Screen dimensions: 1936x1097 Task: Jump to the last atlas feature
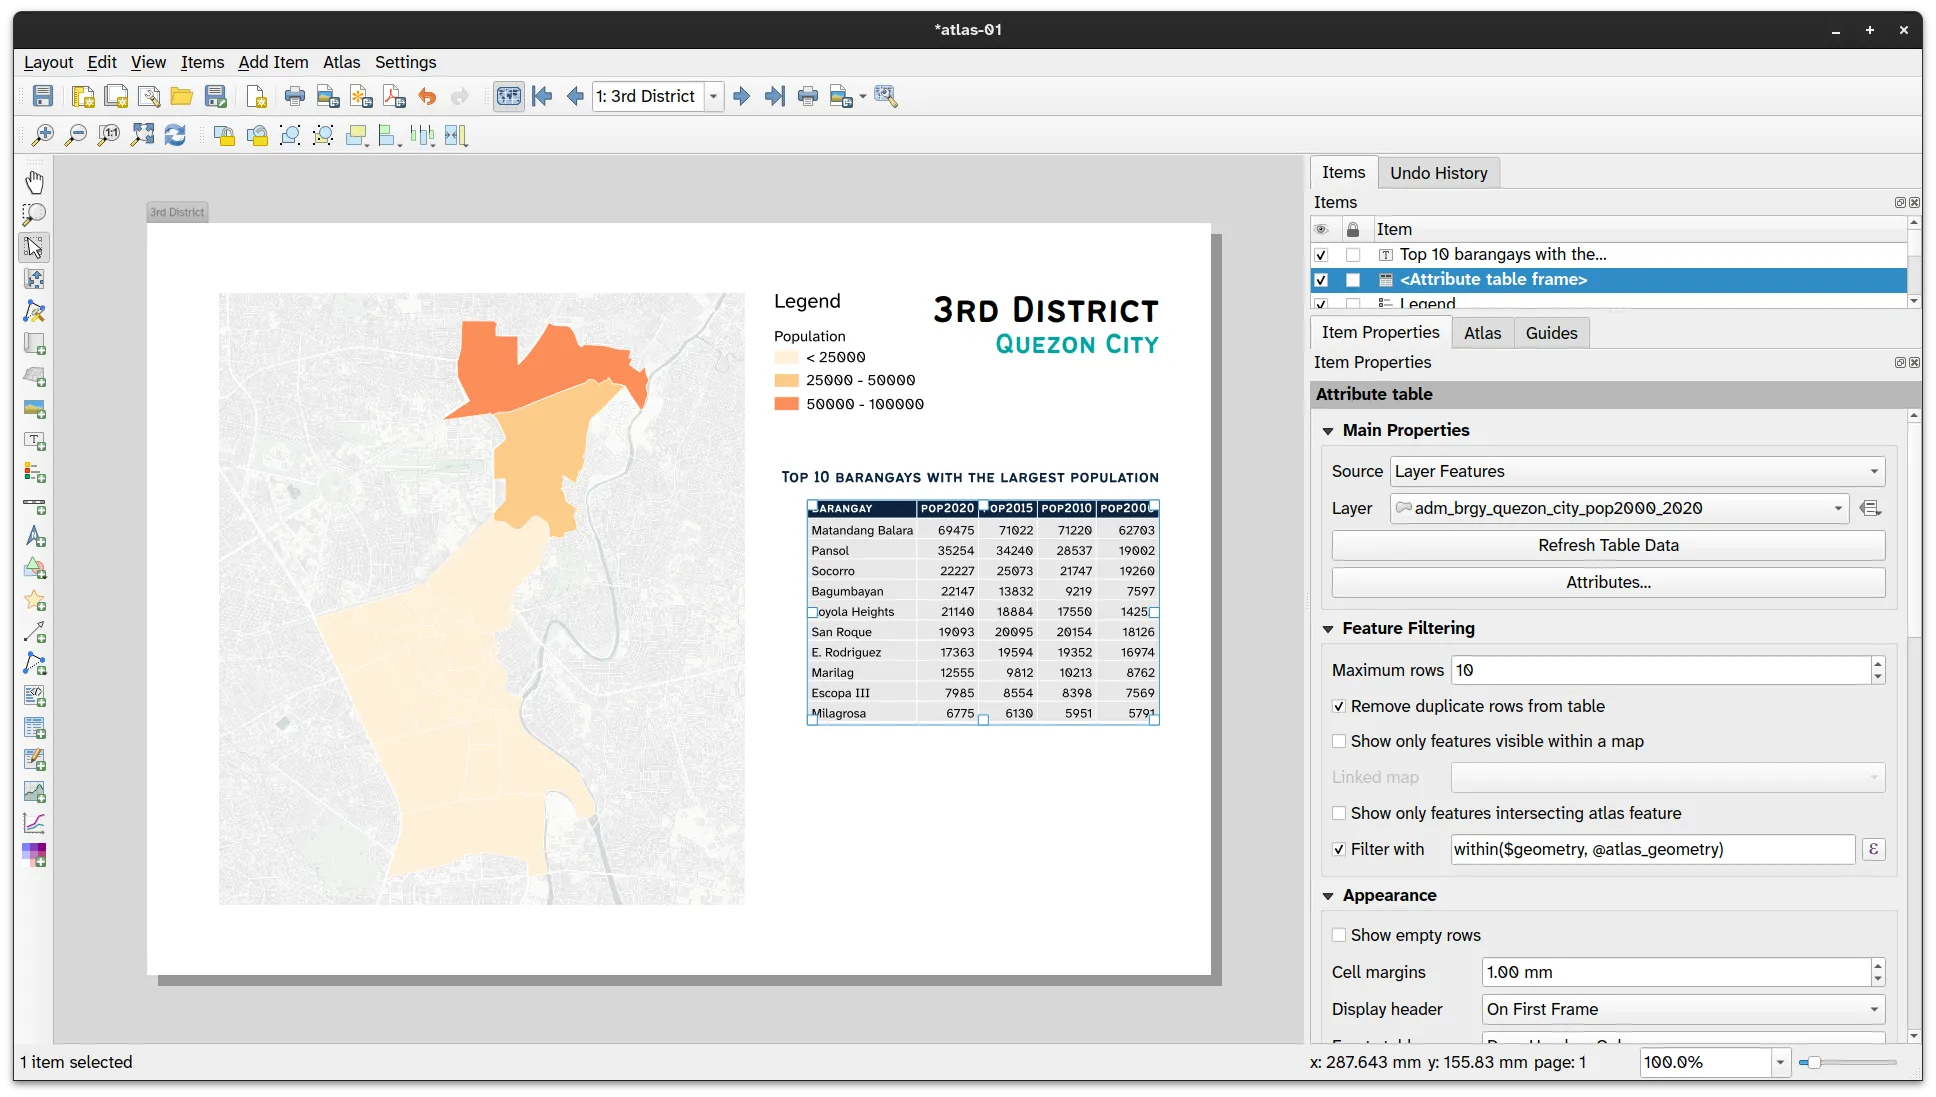775,96
